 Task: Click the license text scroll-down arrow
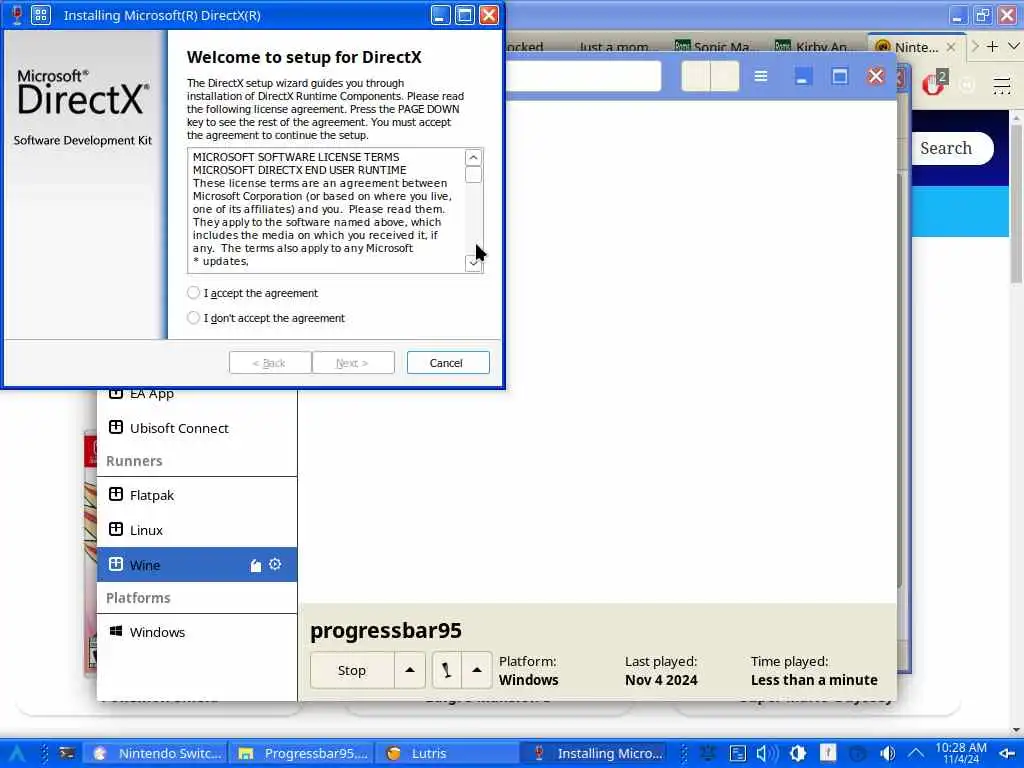click(x=473, y=263)
